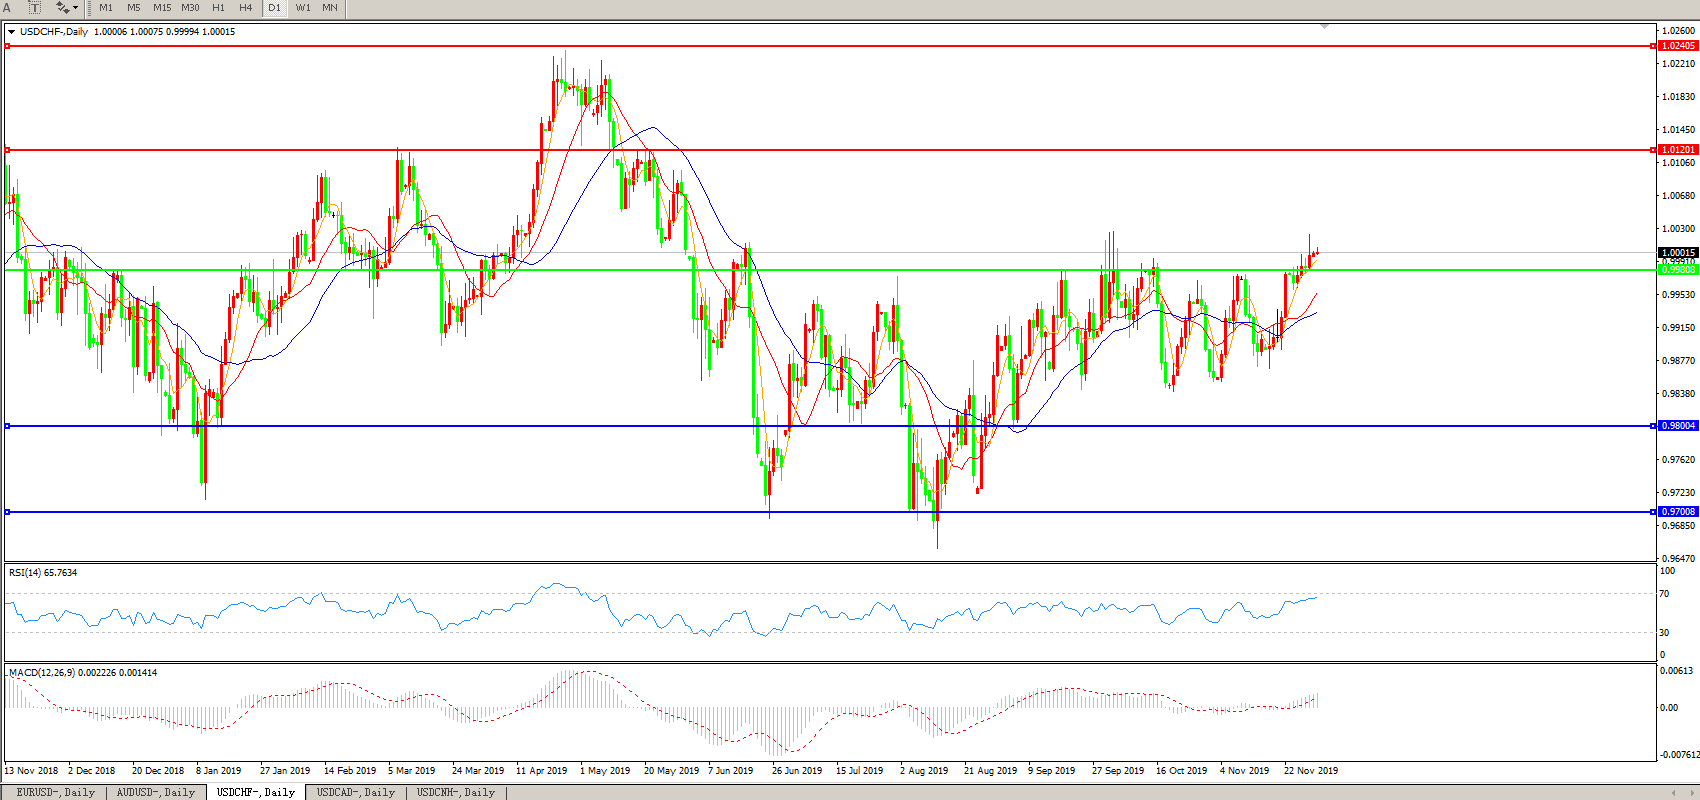The width and height of the screenshot is (1700, 800).
Task: Open the USDCNH Daily chart tab
Action: (x=456, y=792)
